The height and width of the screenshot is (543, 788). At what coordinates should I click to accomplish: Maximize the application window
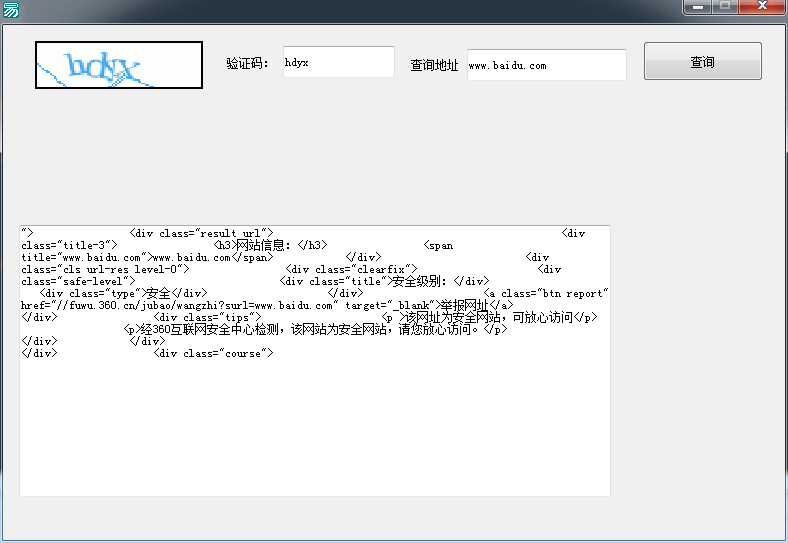725,7
